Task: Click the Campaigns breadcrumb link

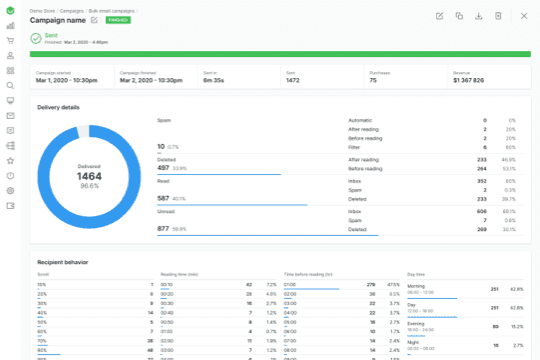Action: (72, 11)
